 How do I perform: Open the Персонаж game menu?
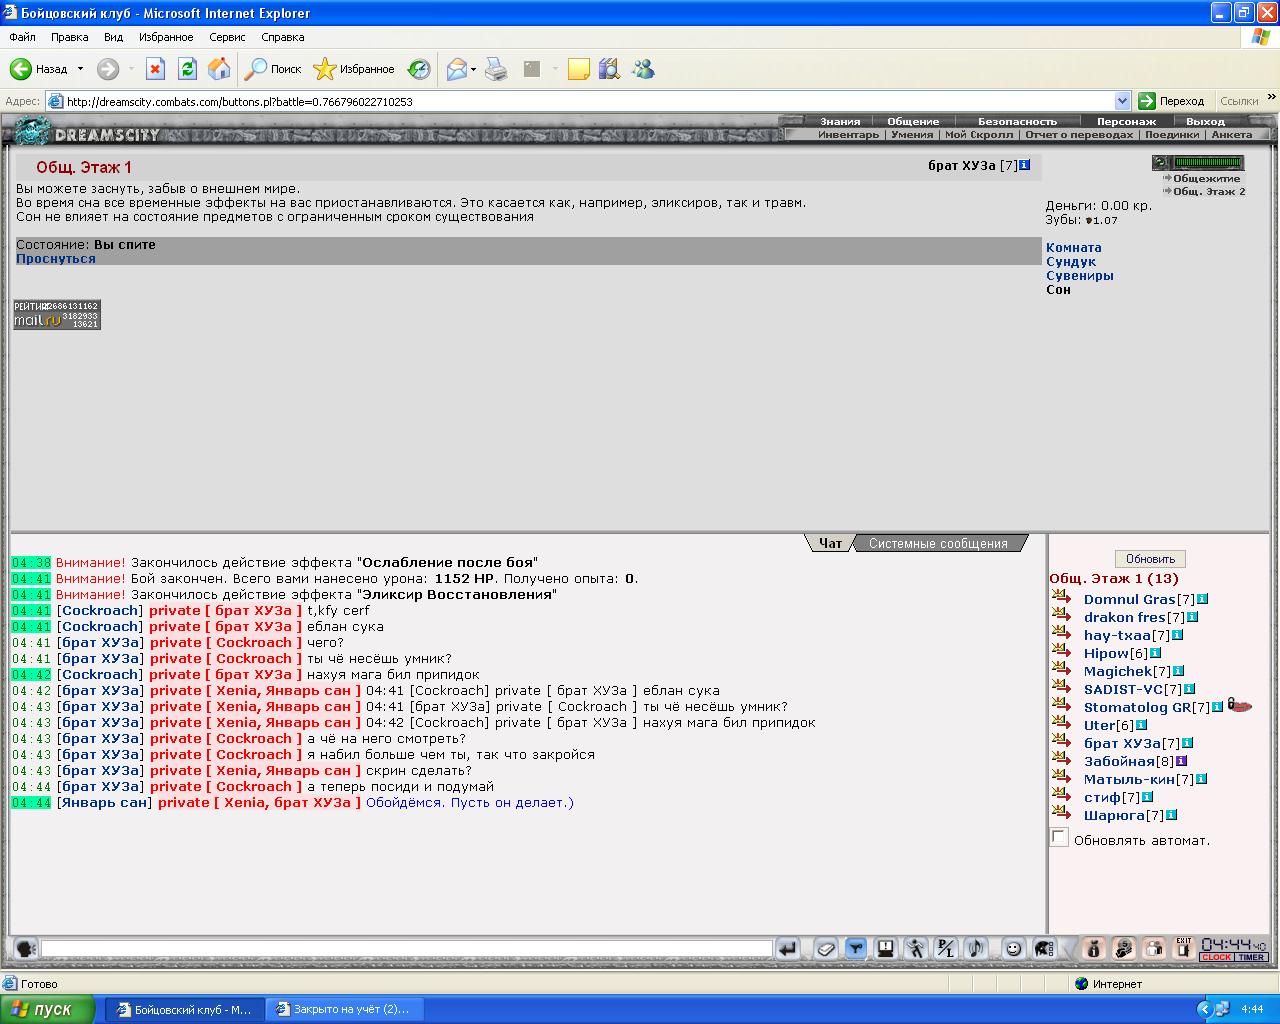coord(1126,121)
